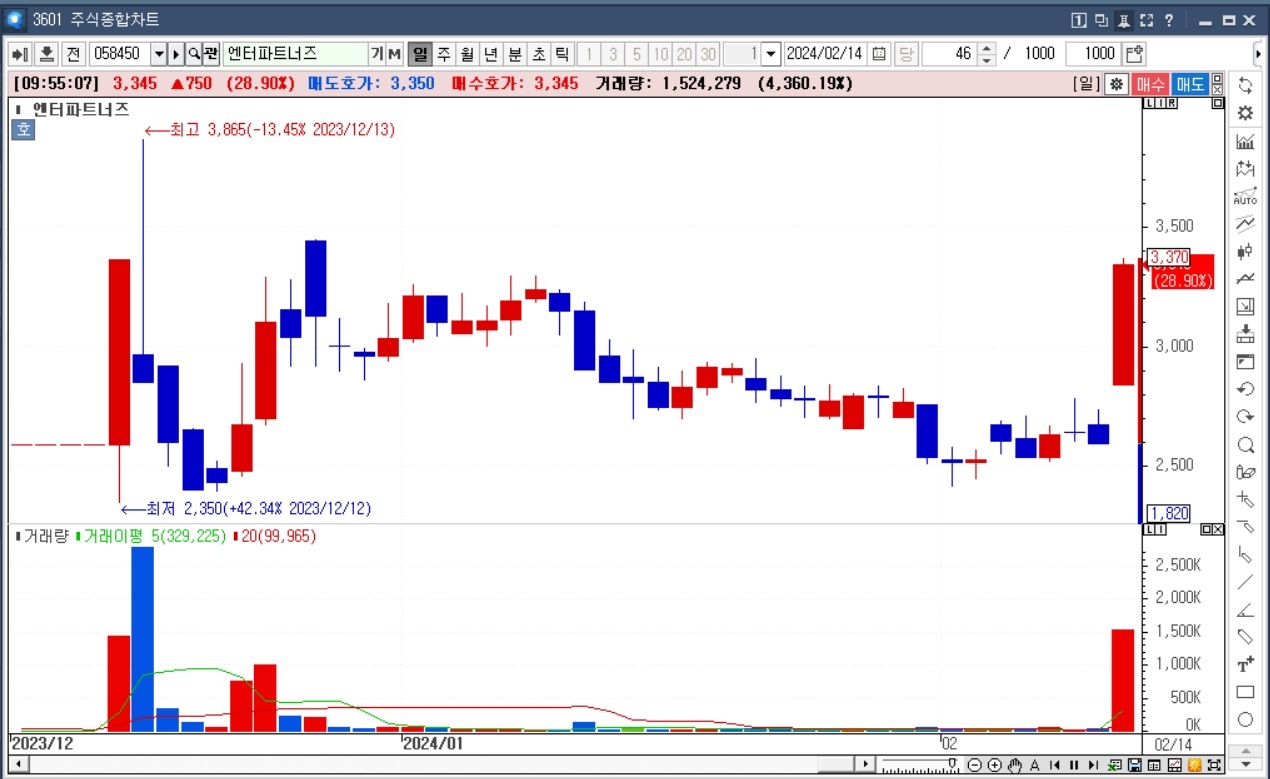Click the 관 button beside search icon
Screen dimensions: 1270x779
(211, 53)
